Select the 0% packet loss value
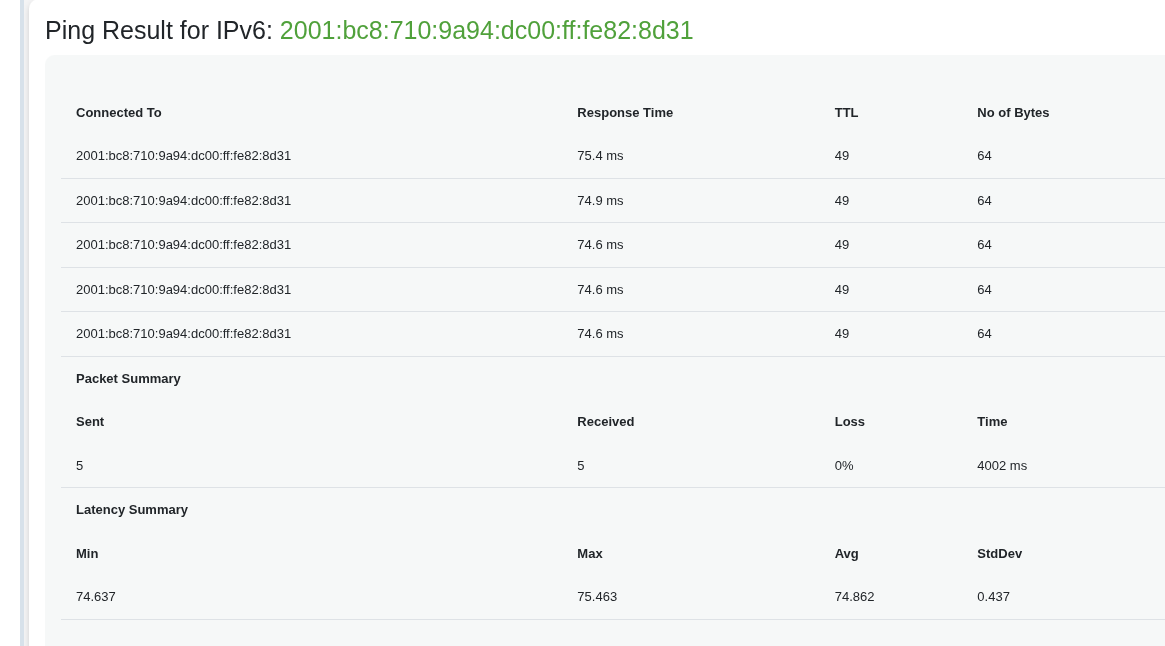Screen dimensions: 1165x646 [844, 466]
